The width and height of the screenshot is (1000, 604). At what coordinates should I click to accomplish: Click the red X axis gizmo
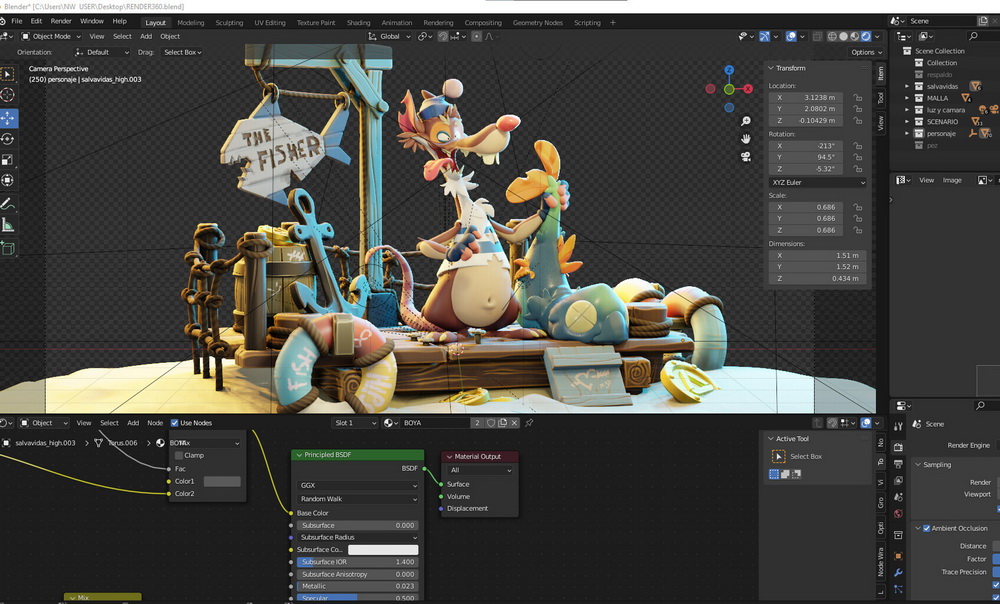point(748,89)
